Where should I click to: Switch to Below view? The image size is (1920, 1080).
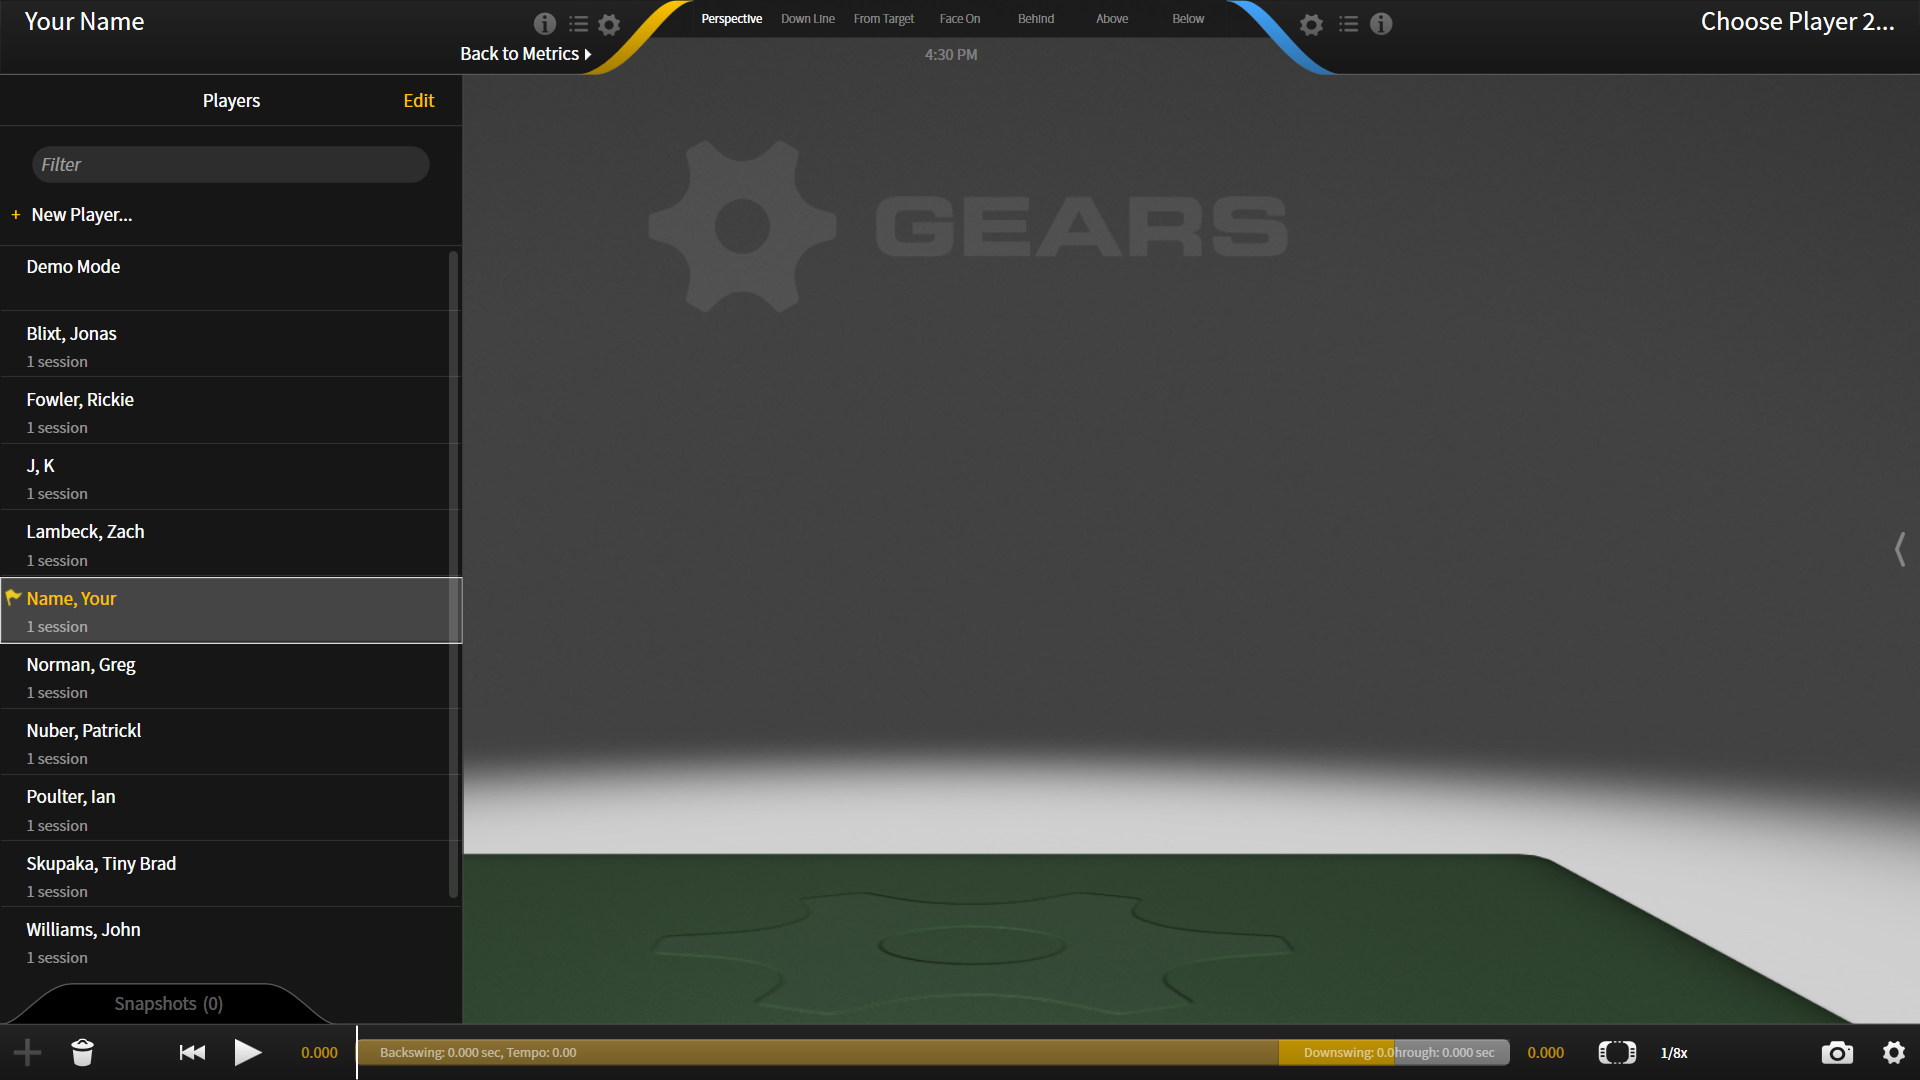click(x=1188, y=19)
